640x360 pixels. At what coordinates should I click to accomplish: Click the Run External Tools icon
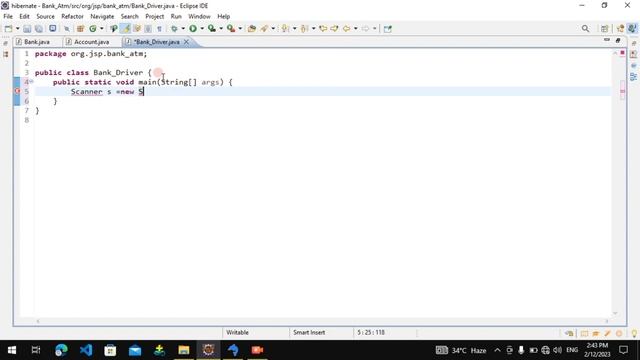coord(231,29)
